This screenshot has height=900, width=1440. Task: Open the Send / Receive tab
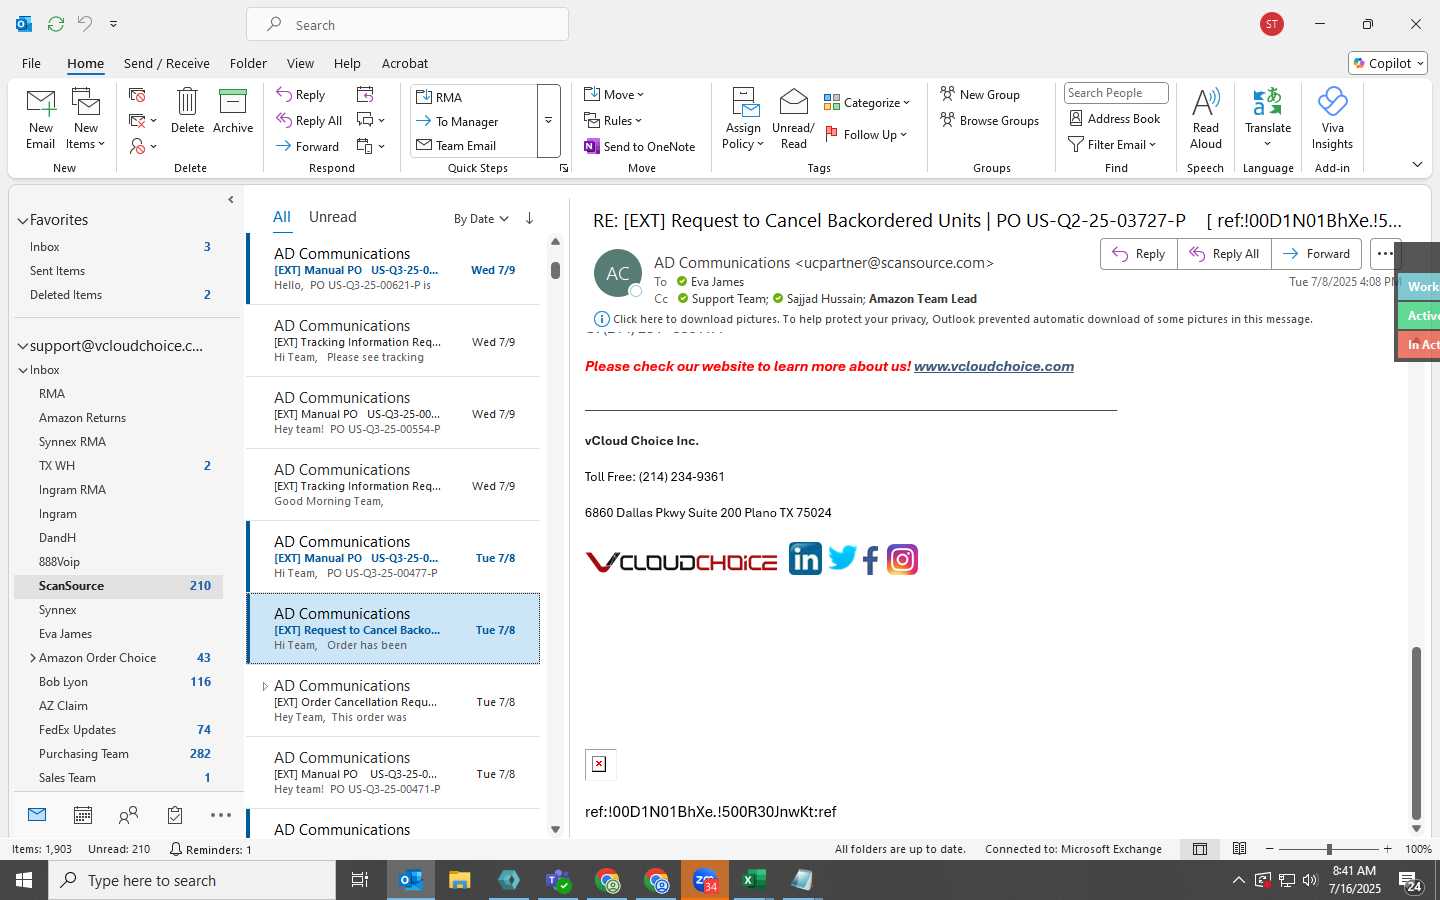pos(167,63)
